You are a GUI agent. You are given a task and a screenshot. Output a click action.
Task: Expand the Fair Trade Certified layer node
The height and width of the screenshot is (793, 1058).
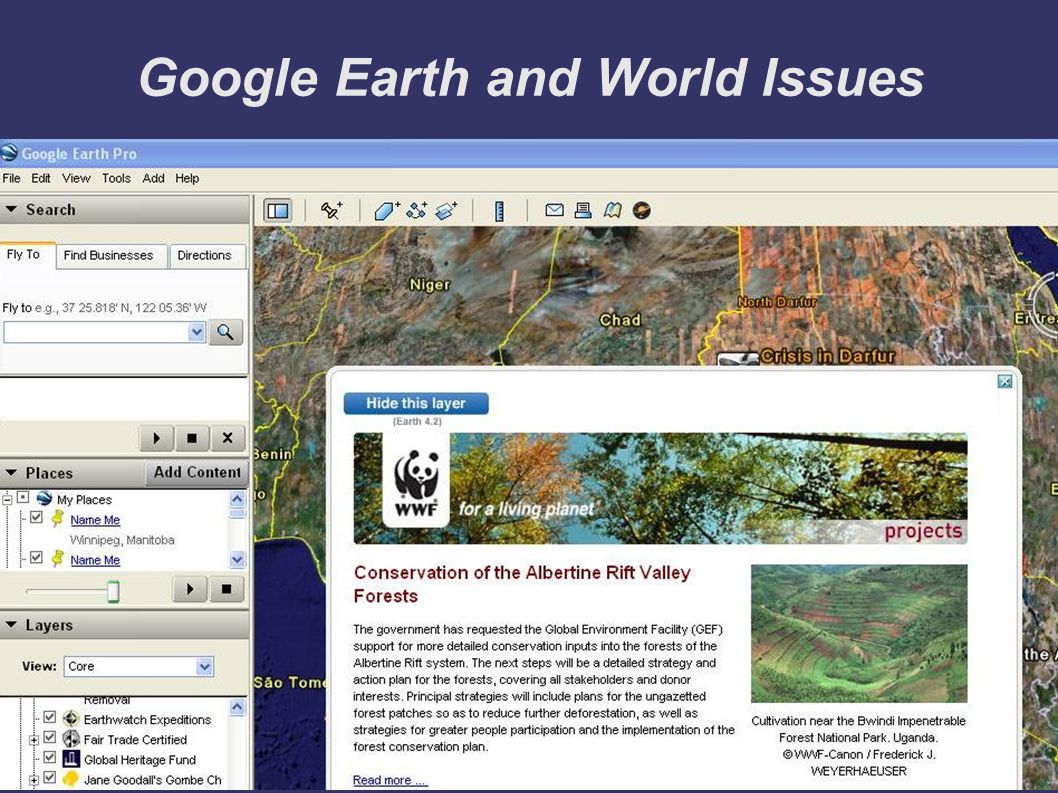click(x=33, y=740)
